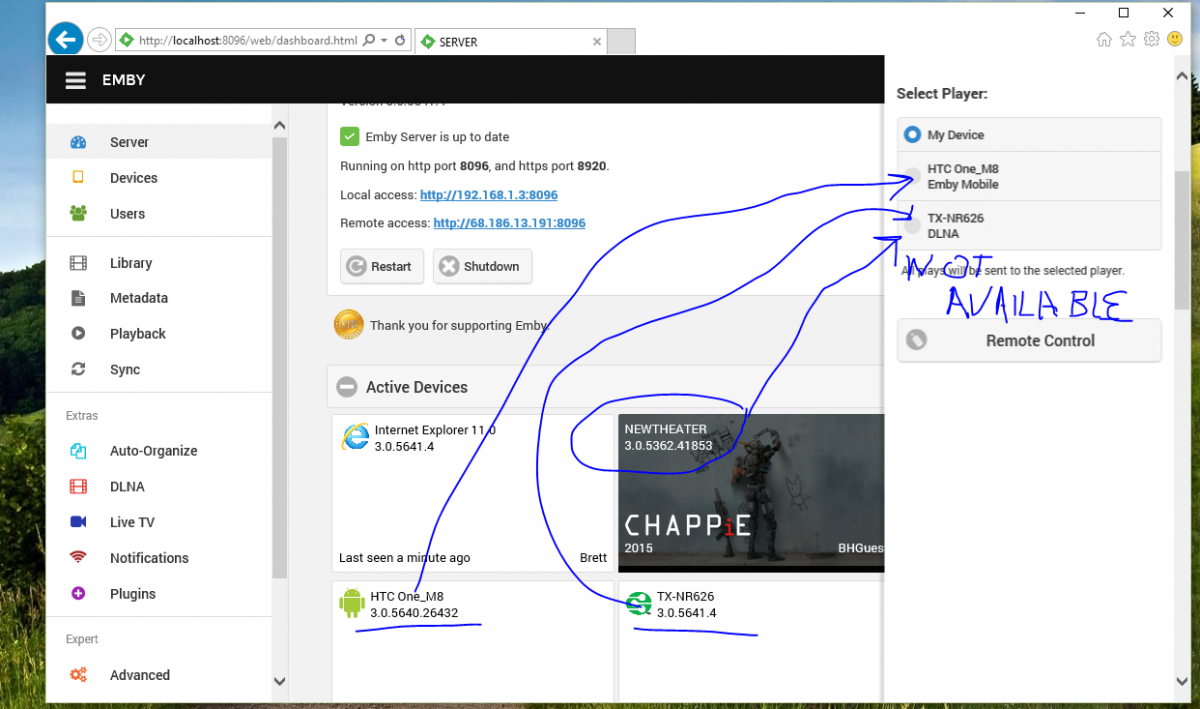Select TX-NR626 DLNA player option
The height and width of the screenshot is (709, 1200).
click(x=912, y=226)
